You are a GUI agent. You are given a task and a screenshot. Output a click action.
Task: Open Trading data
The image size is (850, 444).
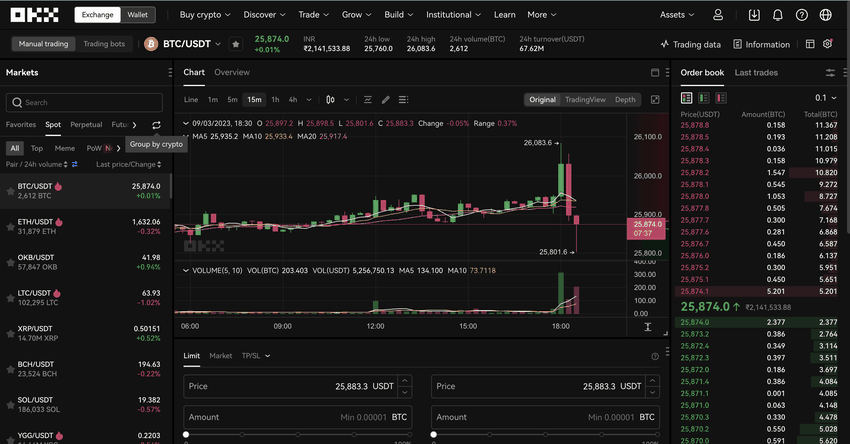click(691, 44)
